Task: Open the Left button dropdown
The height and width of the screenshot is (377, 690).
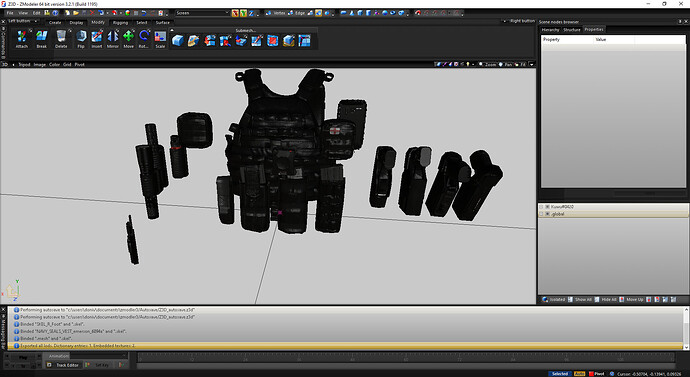Action: [23, 21]
